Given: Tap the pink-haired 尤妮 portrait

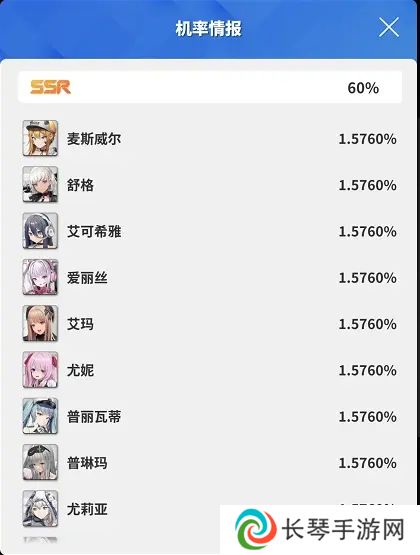Looking at the screenshot, I should click(40, 370).
